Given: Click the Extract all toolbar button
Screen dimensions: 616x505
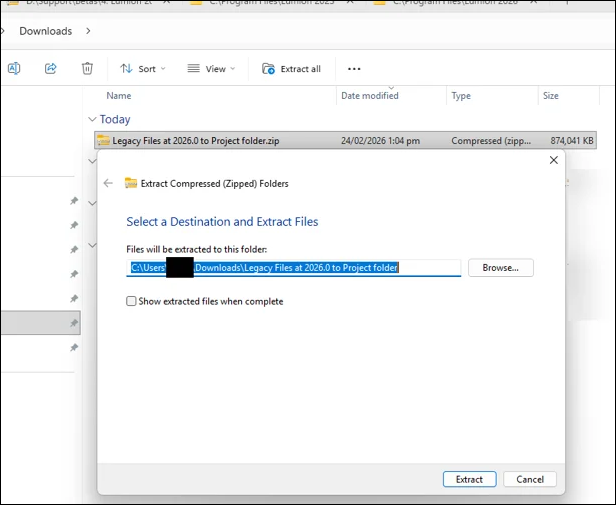Looking at the screenshot, I should (x=291, y=69).
